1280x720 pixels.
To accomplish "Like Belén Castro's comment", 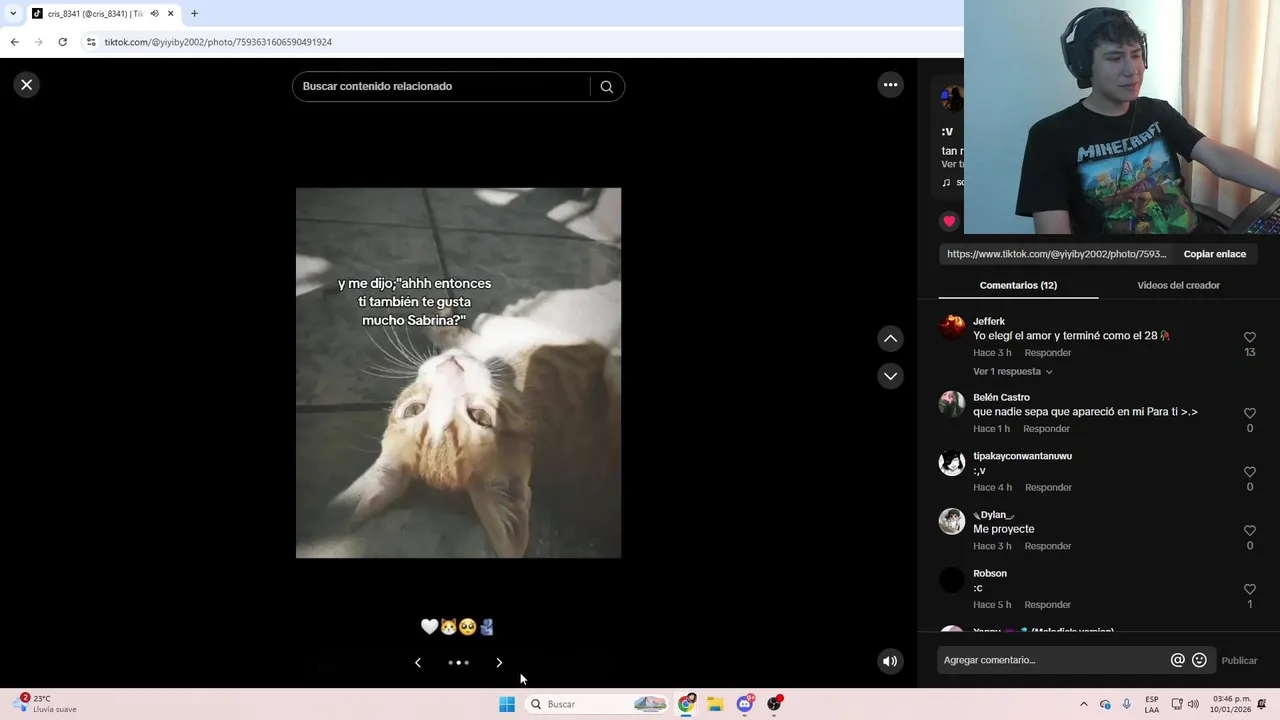I will 1249,413.
